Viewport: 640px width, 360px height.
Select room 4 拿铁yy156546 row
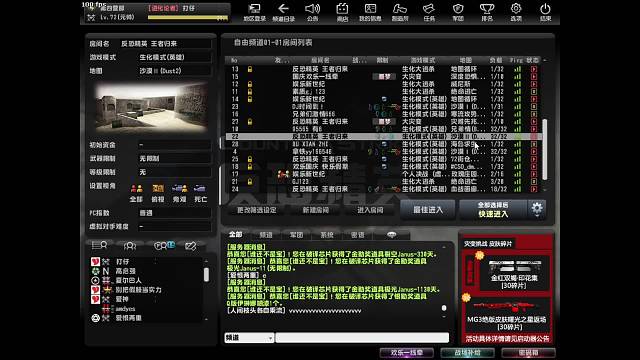click(384, 152)
